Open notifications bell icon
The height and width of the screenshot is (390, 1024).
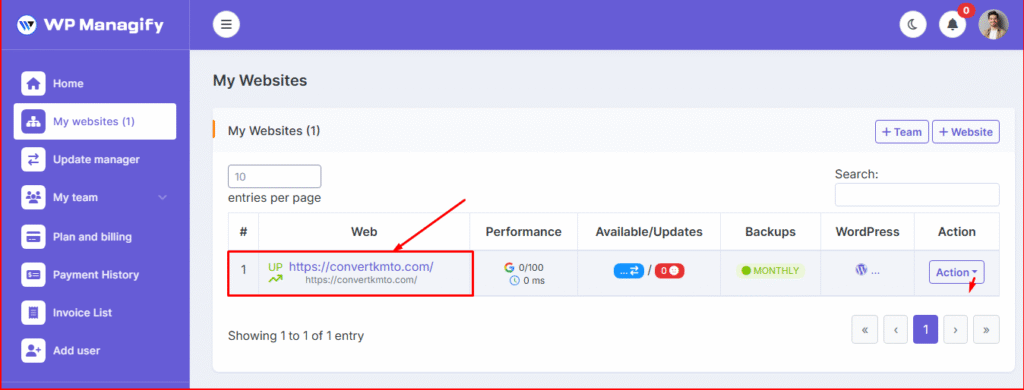click(x=952, y=25)
